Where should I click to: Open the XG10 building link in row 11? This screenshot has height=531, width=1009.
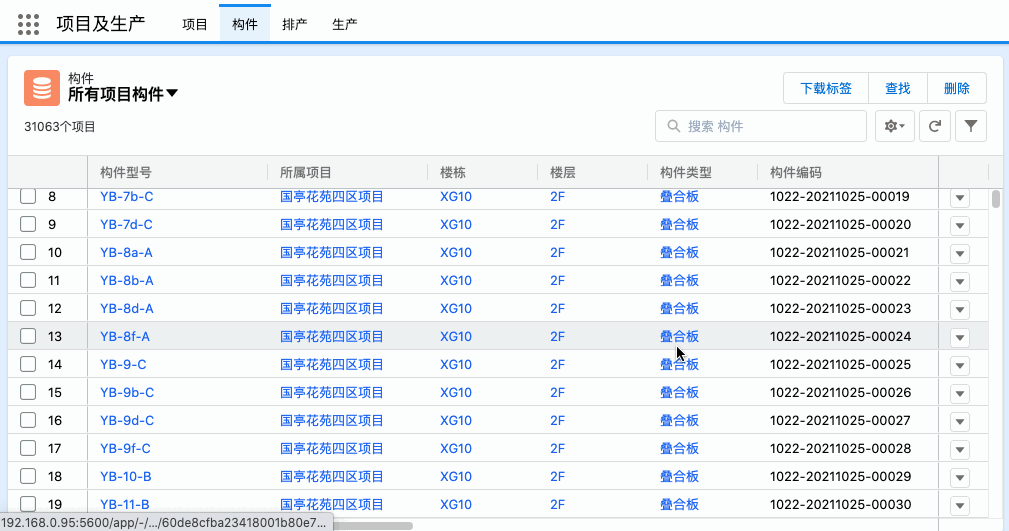(456, 280)
